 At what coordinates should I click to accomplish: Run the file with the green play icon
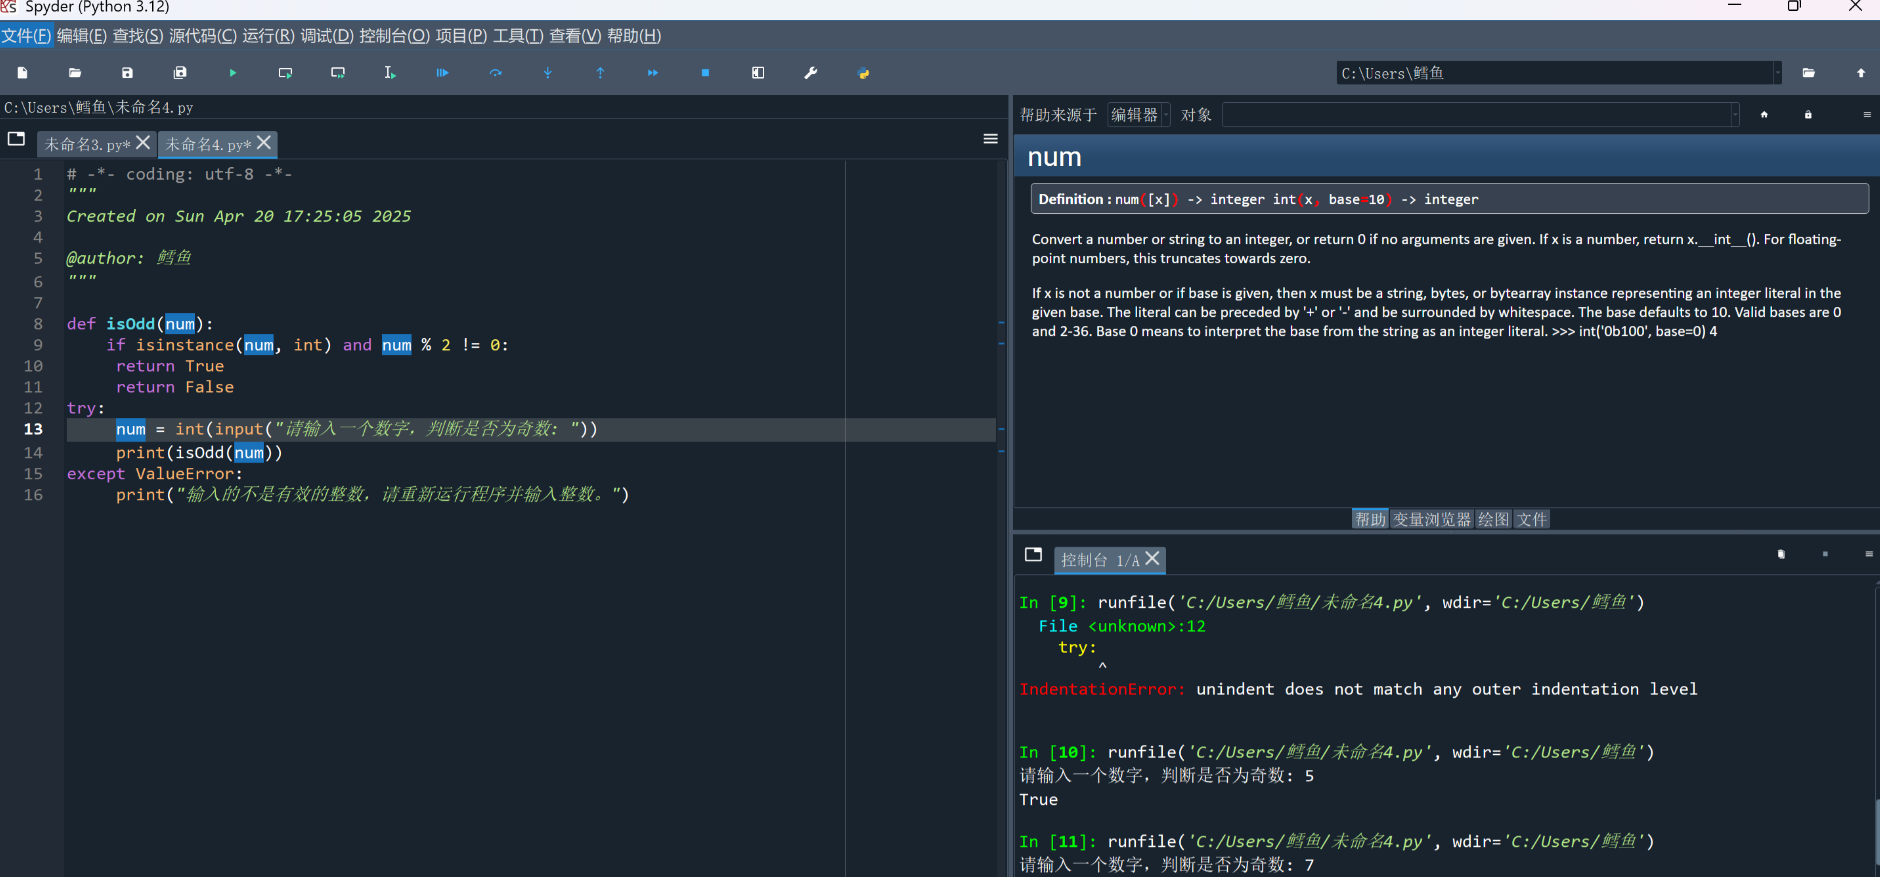pos(233,73)
